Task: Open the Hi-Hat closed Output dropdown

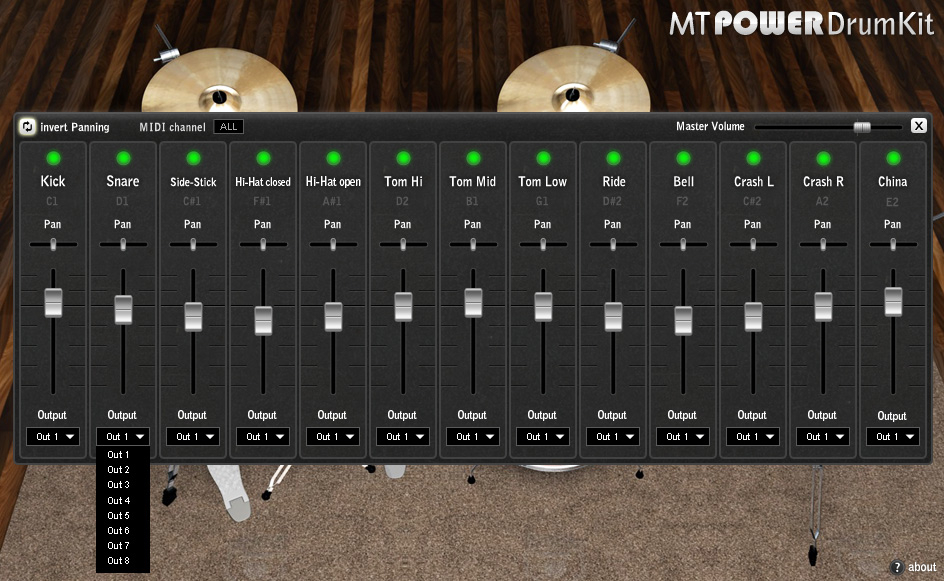Action: click(262, 437)
